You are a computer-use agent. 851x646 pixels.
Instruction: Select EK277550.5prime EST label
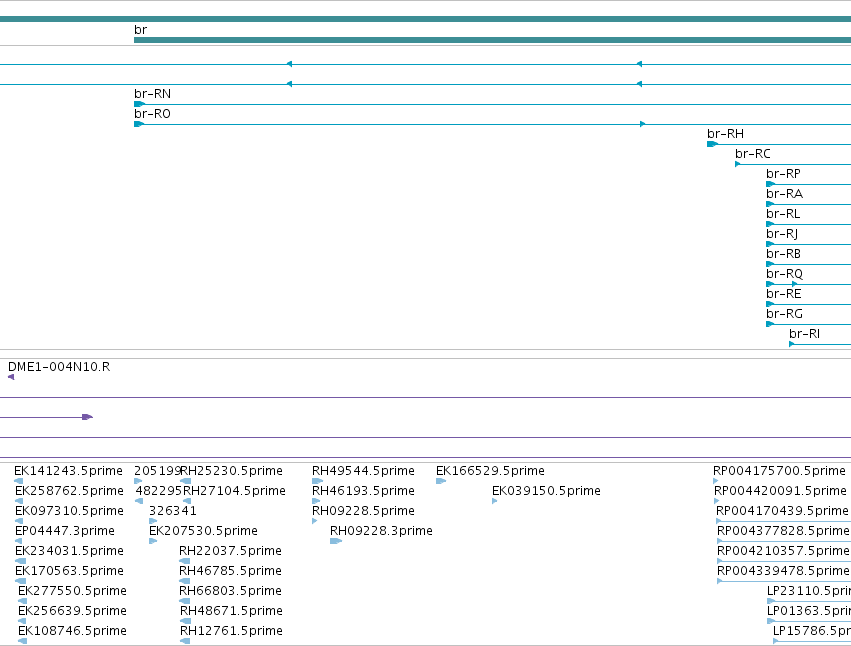coord(72,591)
